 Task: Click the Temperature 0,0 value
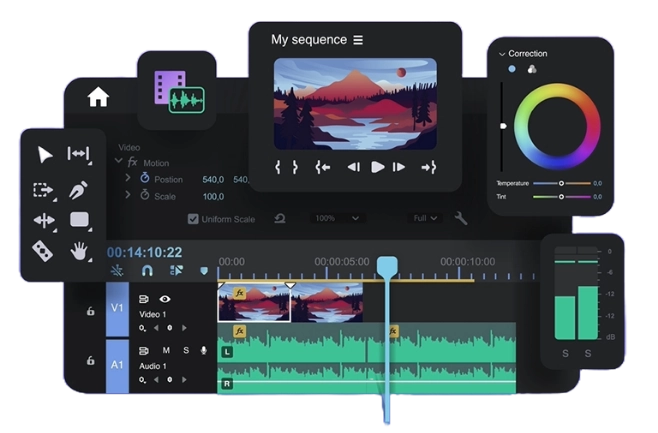(x=598, y=183)
